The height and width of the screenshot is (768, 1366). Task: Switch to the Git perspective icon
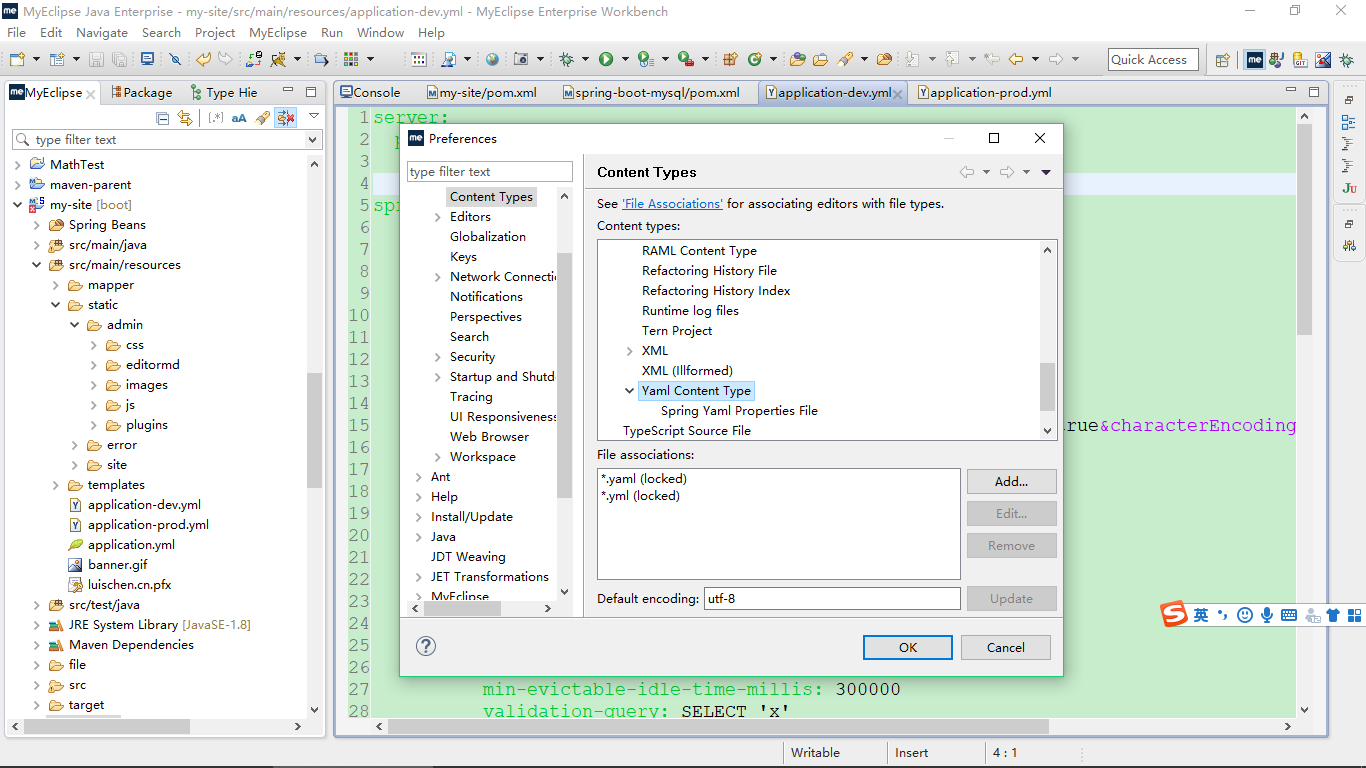(x=1299, y=60)
